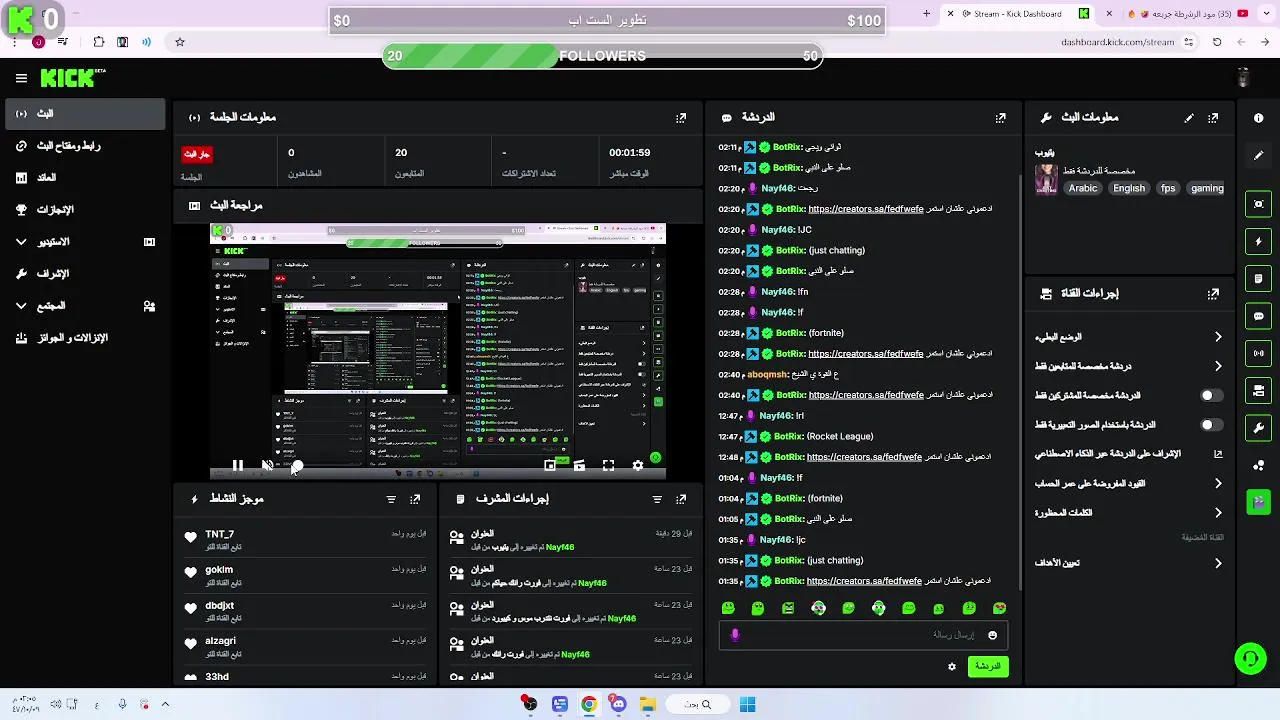
Task: Open the achievements page in sidebar
Action: tap(84, 210)
